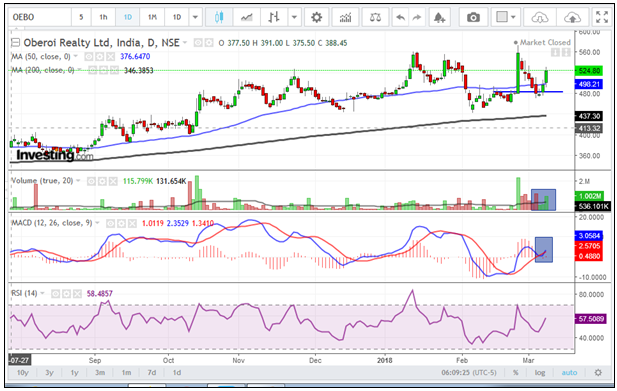Viewport: 617px width, 391px height.
Task: Open bottom-right chart settings gear
Action: (598, 373)
